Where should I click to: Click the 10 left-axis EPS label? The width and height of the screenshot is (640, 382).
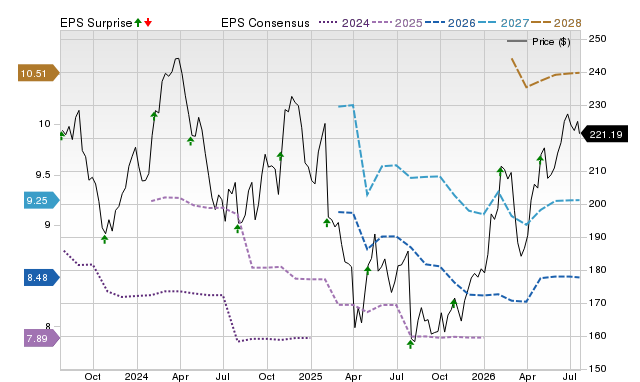pyautogui.click(x=44, y=124)
